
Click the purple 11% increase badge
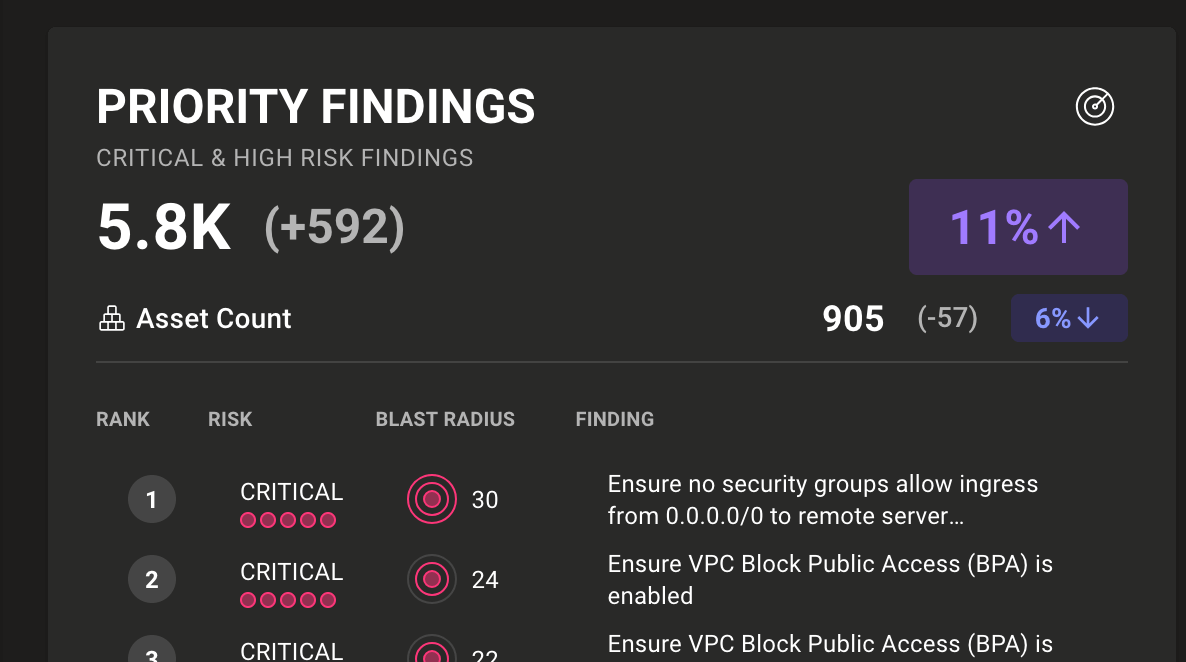click(x=1018, y=227)
